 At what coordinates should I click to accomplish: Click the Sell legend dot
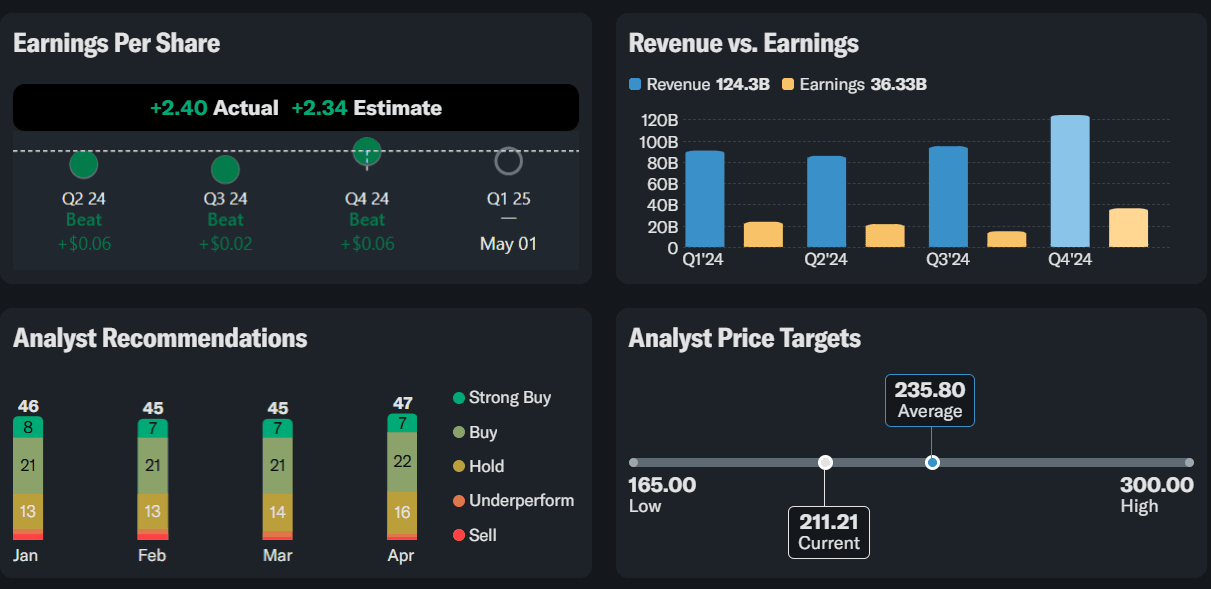click(x=459, y=535)
